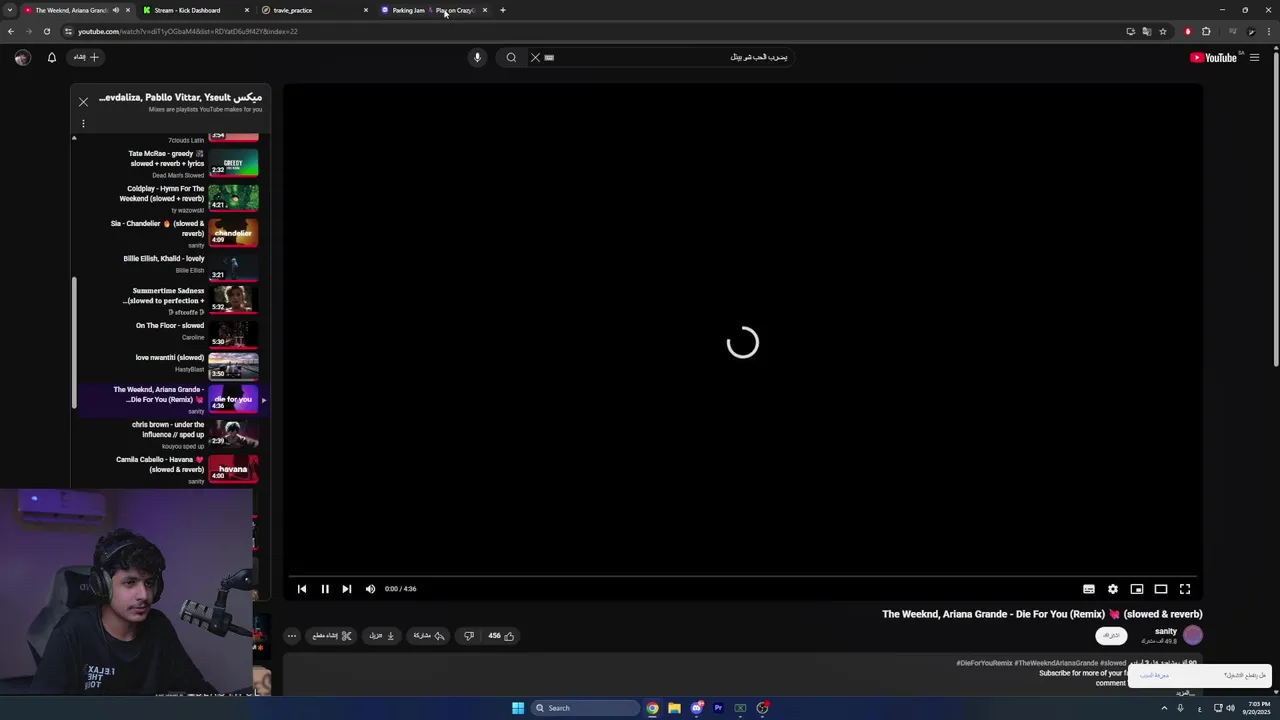Open playlist options three-dot menu
The image size is (1280, 720).
click(83, 124)
